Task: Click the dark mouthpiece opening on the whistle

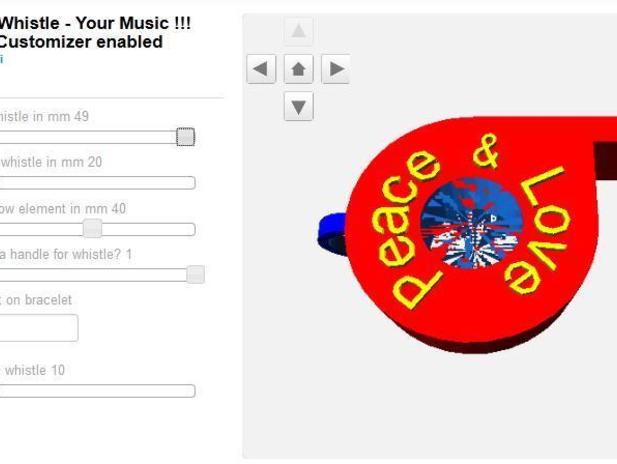Action: (x=605, y=160)
